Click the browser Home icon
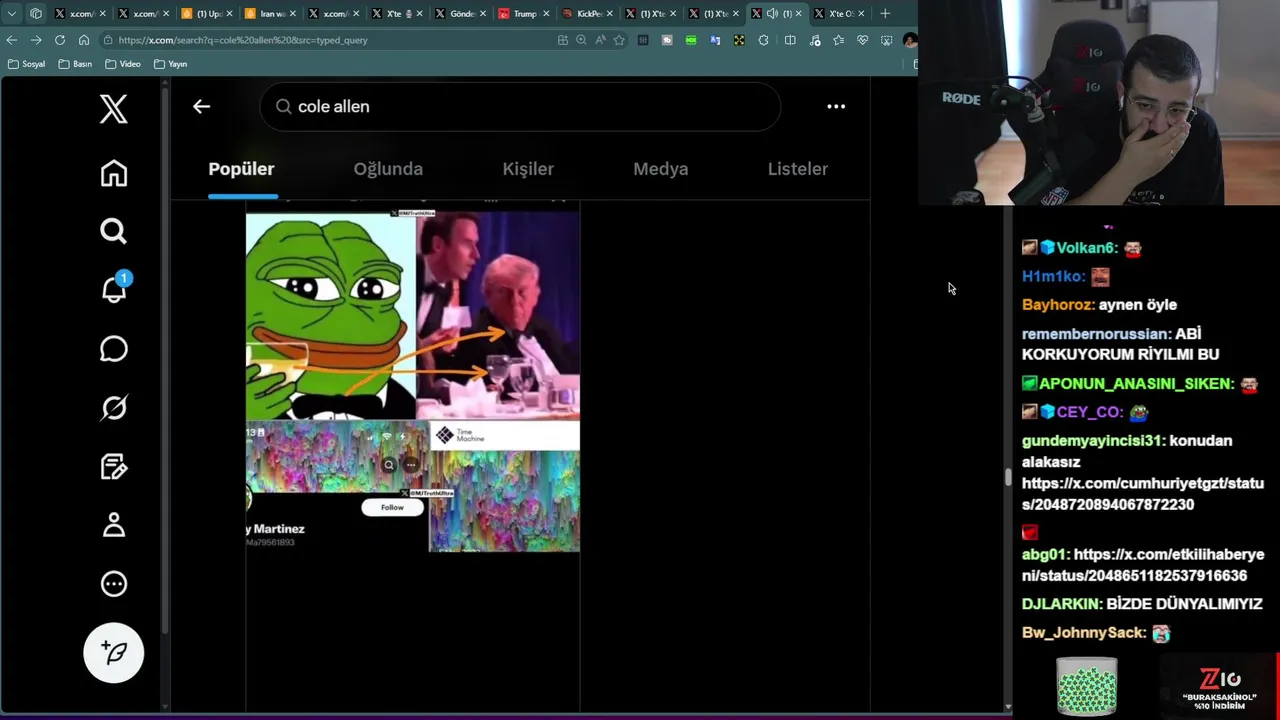Screen dimensions: 1280x720 pyautogui.click(x=84, y=40)
